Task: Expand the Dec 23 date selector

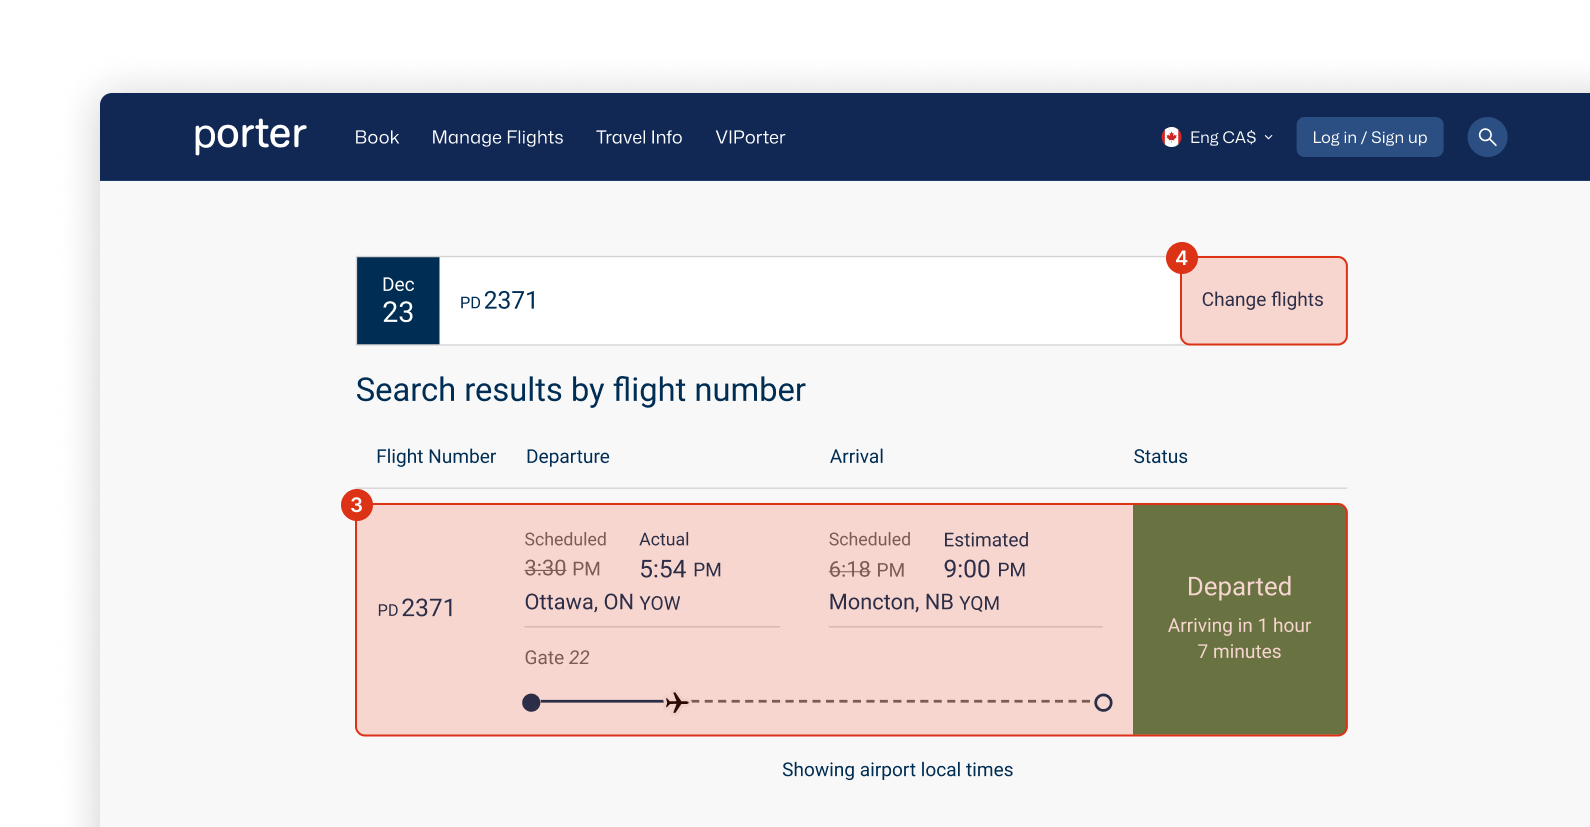Action: (397, 300)
